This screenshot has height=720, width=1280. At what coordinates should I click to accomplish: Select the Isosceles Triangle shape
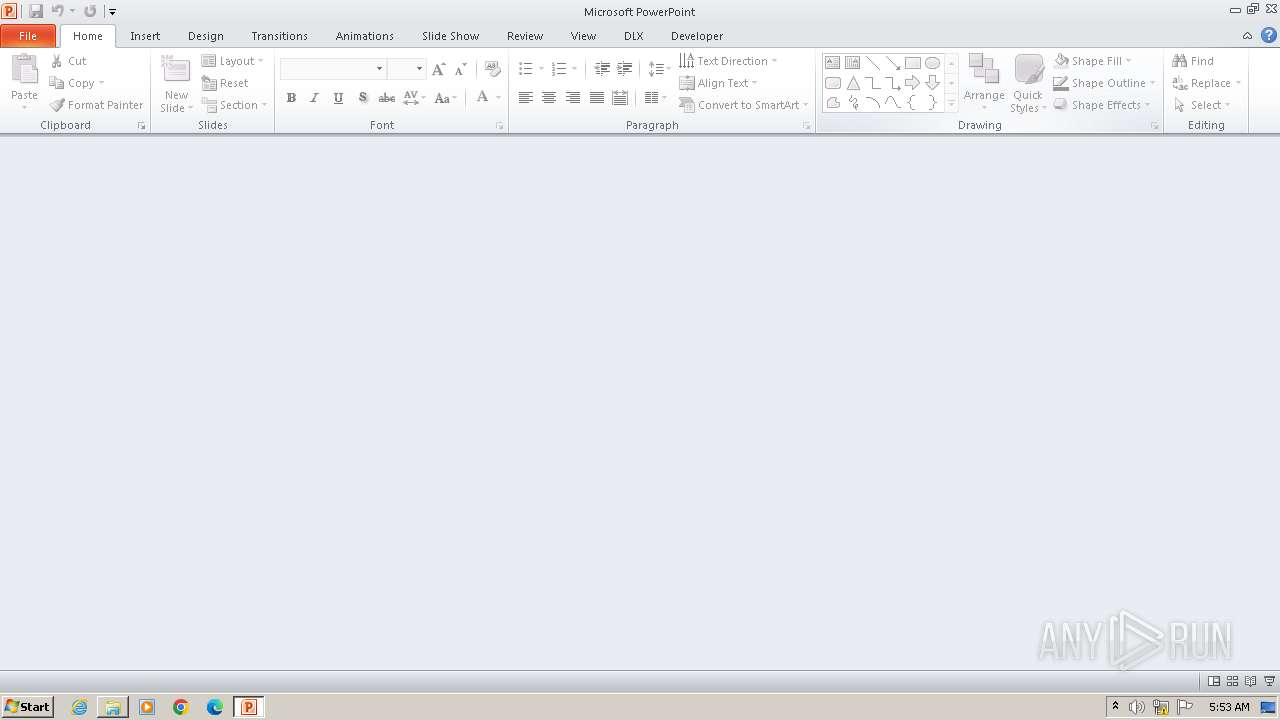click(x=853, y=83)
